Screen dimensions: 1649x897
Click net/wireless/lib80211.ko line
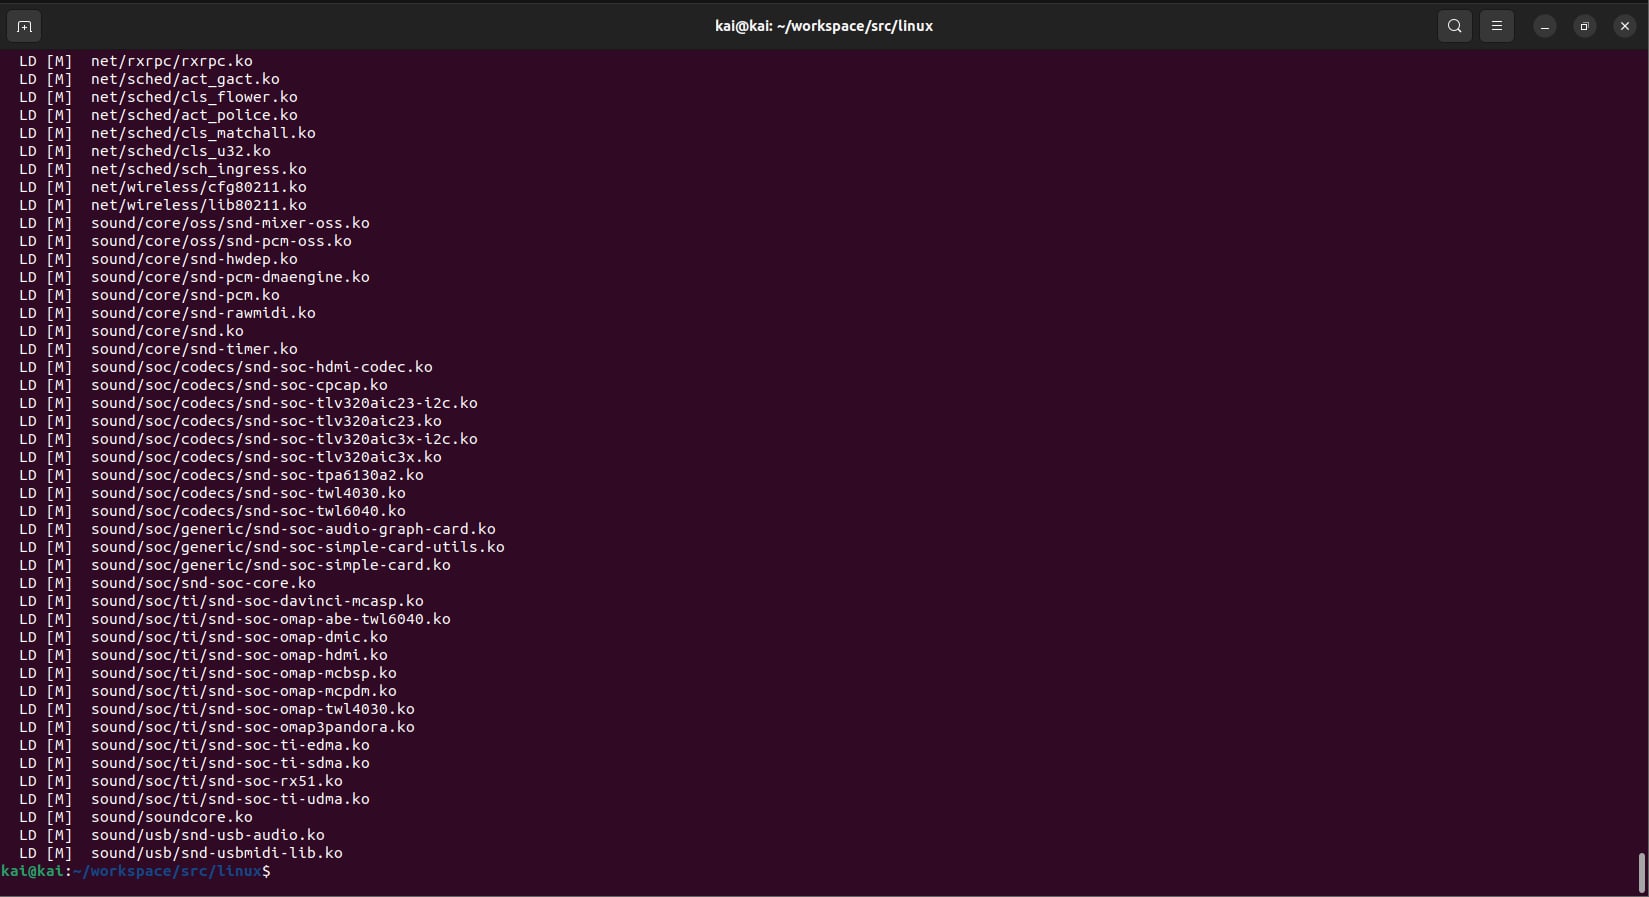163,205
